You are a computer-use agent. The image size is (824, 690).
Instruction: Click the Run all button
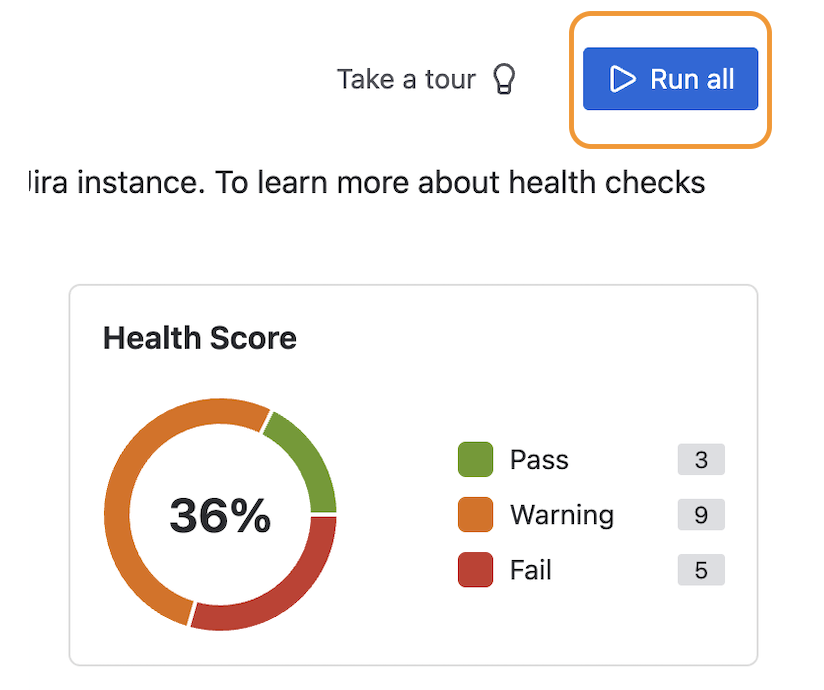670,79
